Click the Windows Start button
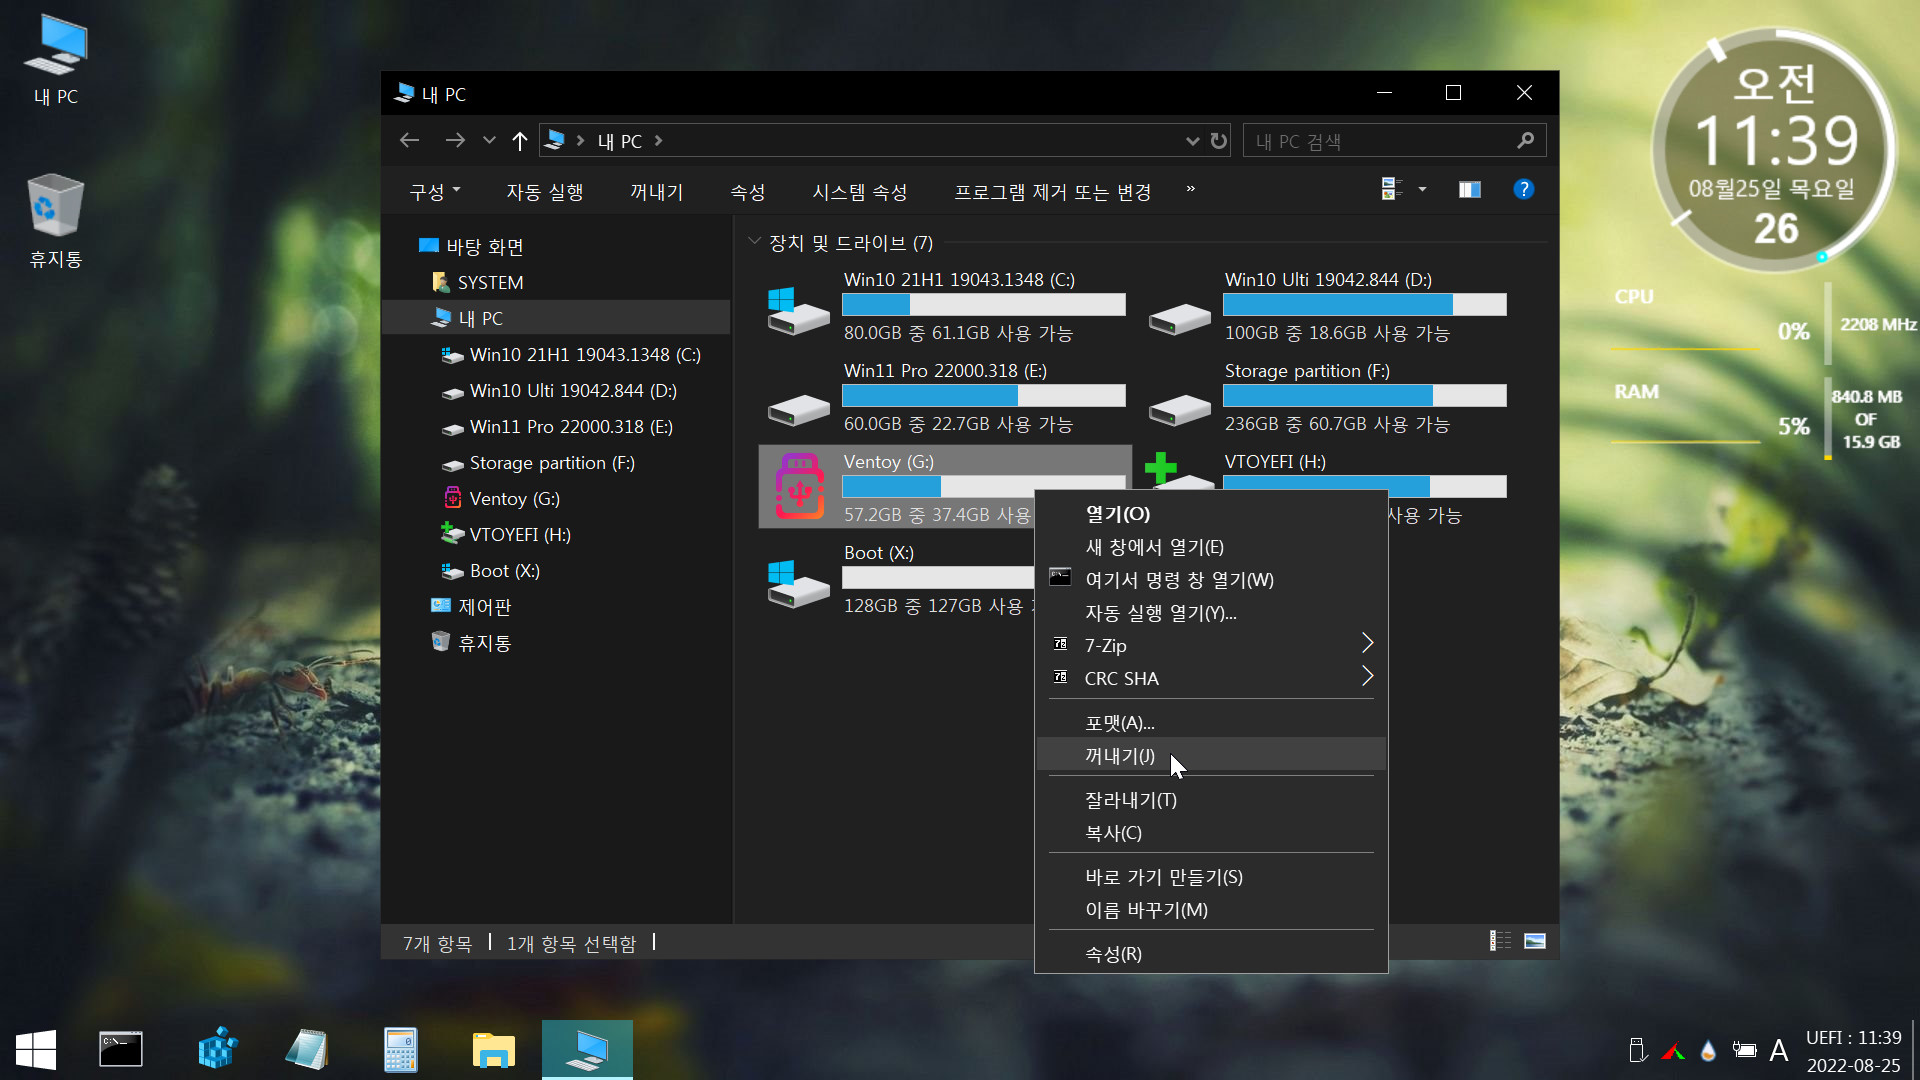Viewport: 1920px width, 1080px height. 36,1050
